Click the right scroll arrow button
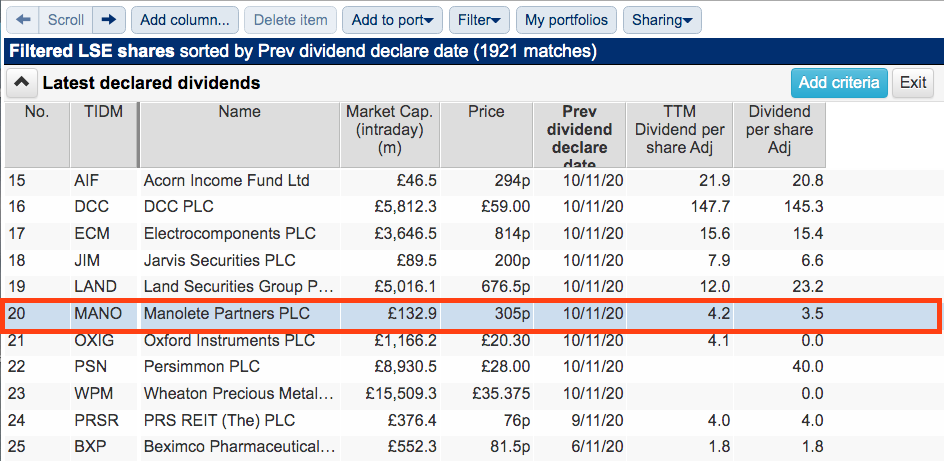This screenshot has height=461, width=944. (x=109, y=20)
